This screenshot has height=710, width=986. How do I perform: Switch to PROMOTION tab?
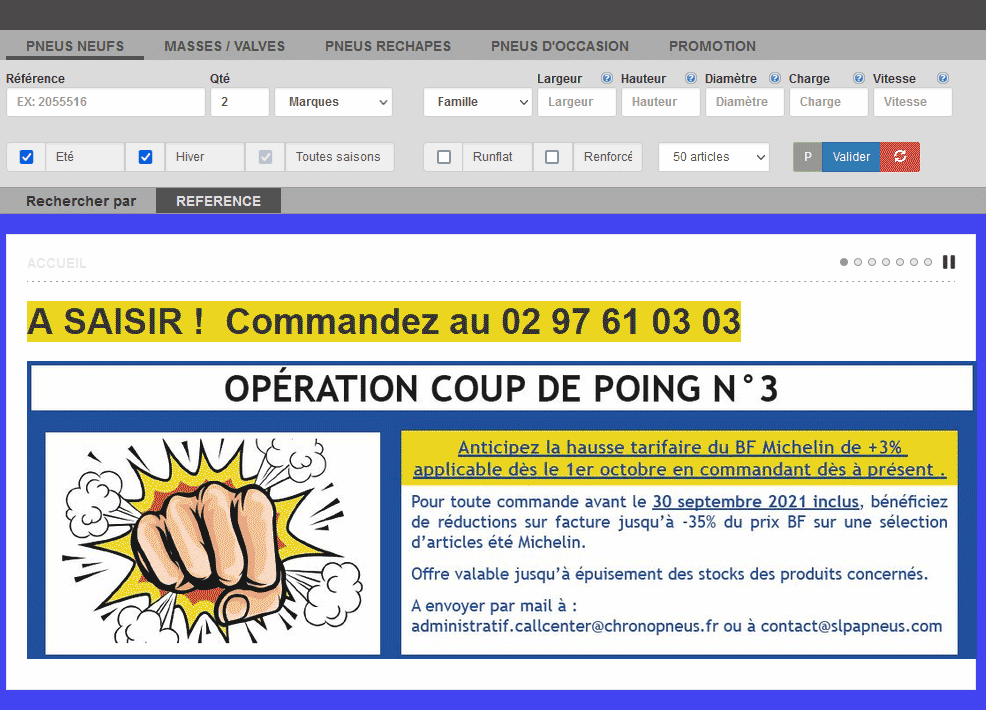pos(712,46)
